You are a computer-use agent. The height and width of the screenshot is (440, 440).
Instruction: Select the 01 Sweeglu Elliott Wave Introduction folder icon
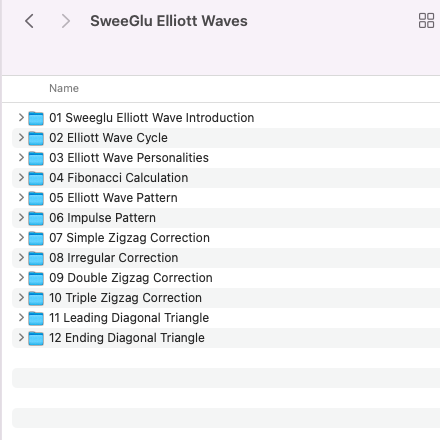coord(36,118)
